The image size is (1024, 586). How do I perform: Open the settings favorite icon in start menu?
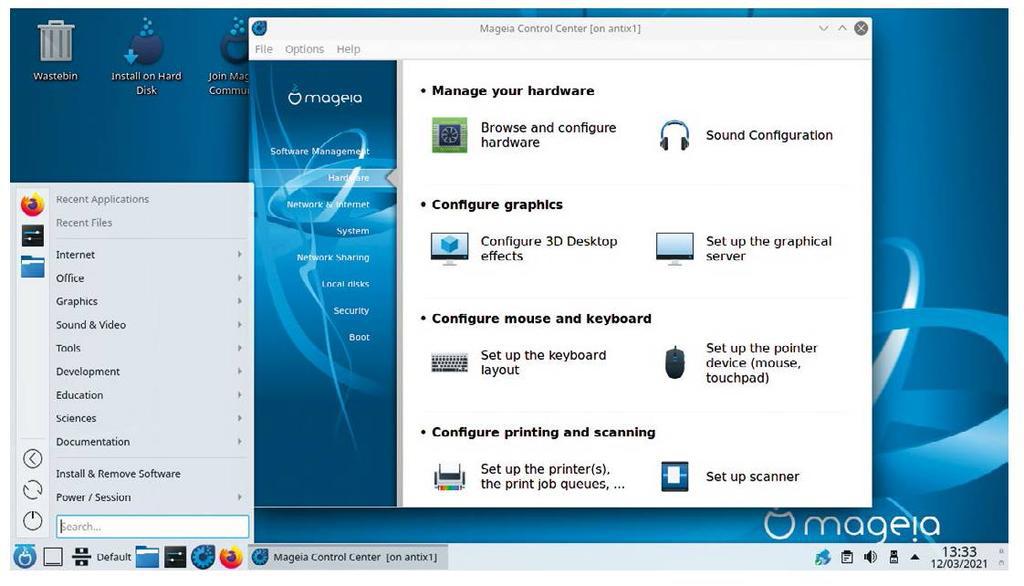(x=32, y=235)
